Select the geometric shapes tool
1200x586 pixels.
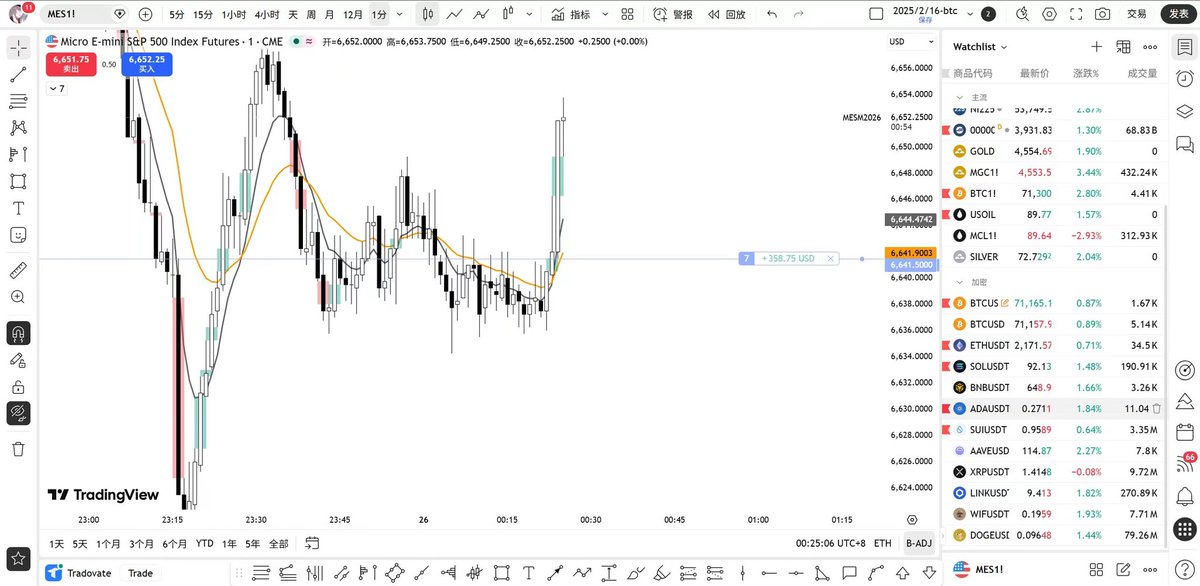pos(18,181)
